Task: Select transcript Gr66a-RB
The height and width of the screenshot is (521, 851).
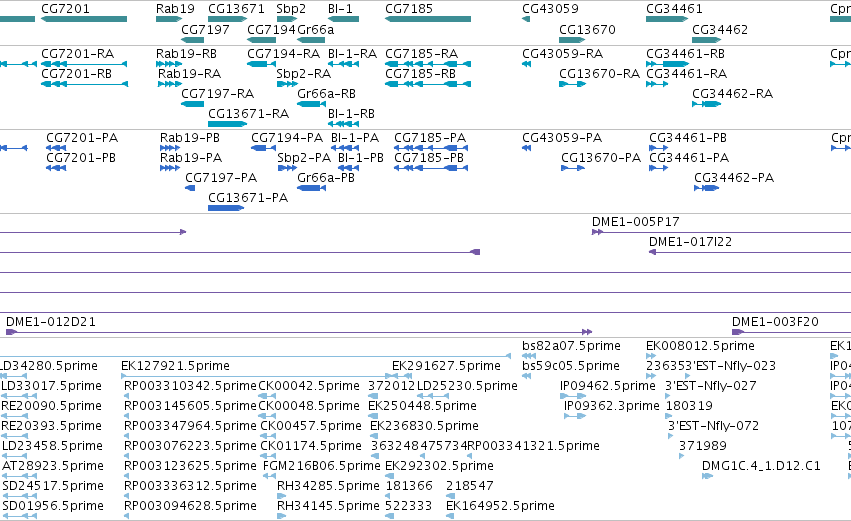Action: [x=312, y=104]
